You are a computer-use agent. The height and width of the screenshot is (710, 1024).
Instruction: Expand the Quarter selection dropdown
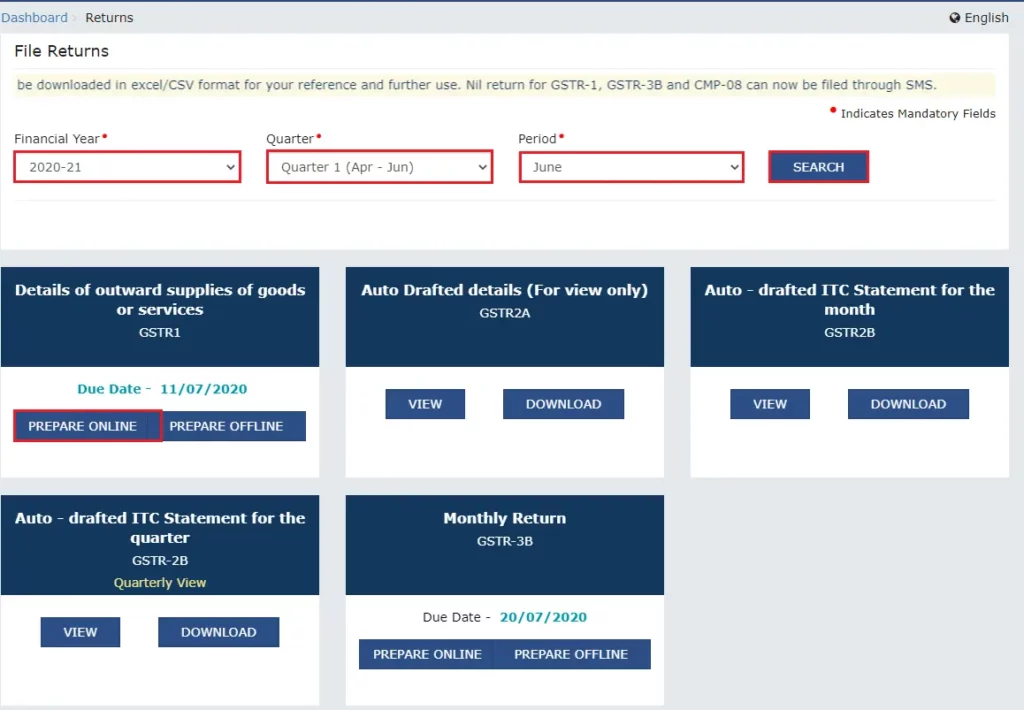pos(379,167)
